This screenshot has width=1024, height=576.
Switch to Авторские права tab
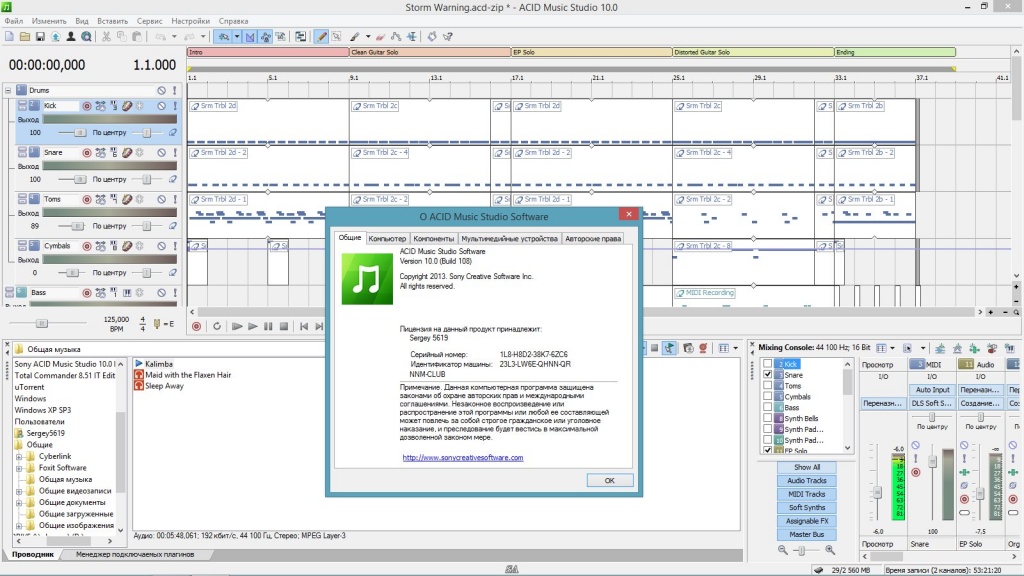click(593, 238)
